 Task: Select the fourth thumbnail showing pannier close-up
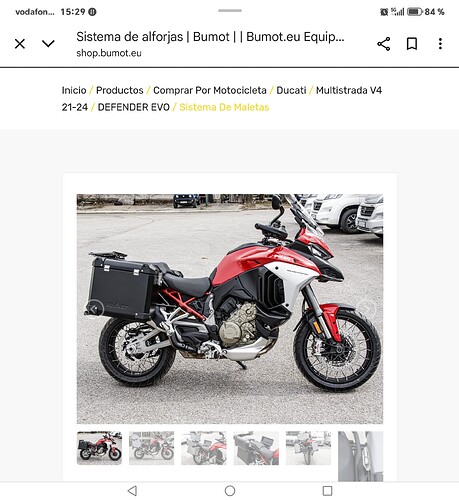[x=256, y=448]
